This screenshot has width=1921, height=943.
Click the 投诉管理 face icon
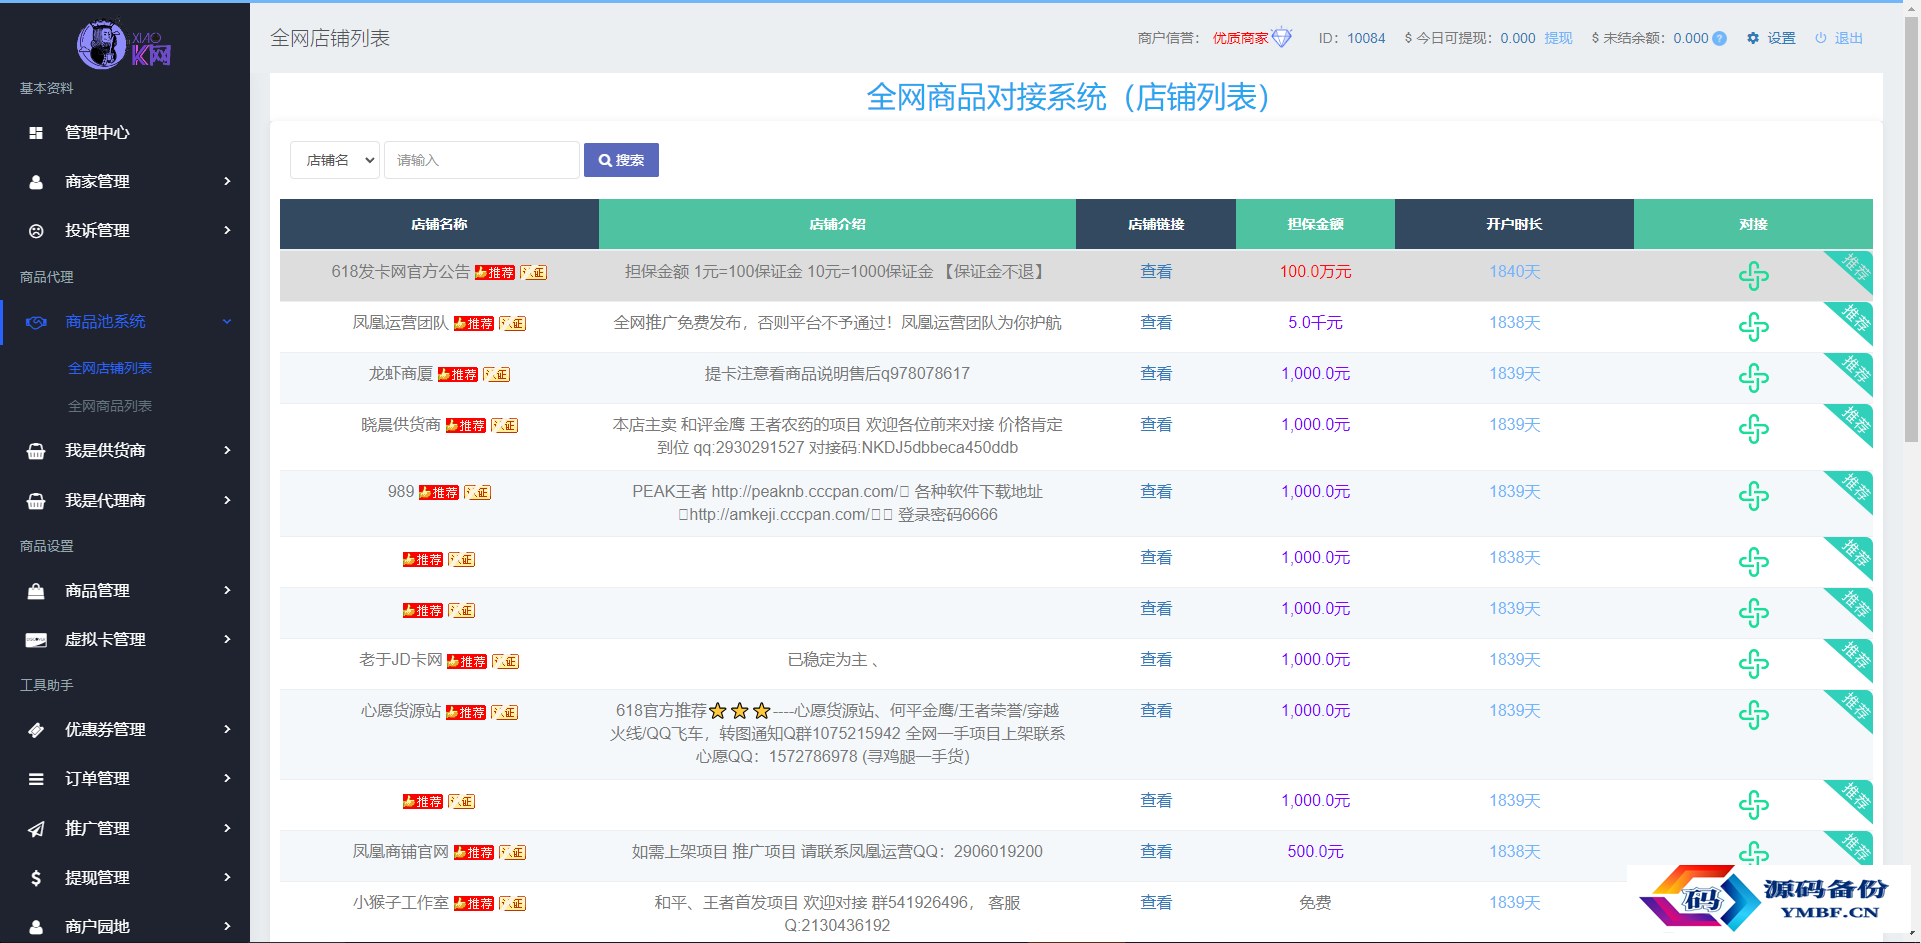36,231
